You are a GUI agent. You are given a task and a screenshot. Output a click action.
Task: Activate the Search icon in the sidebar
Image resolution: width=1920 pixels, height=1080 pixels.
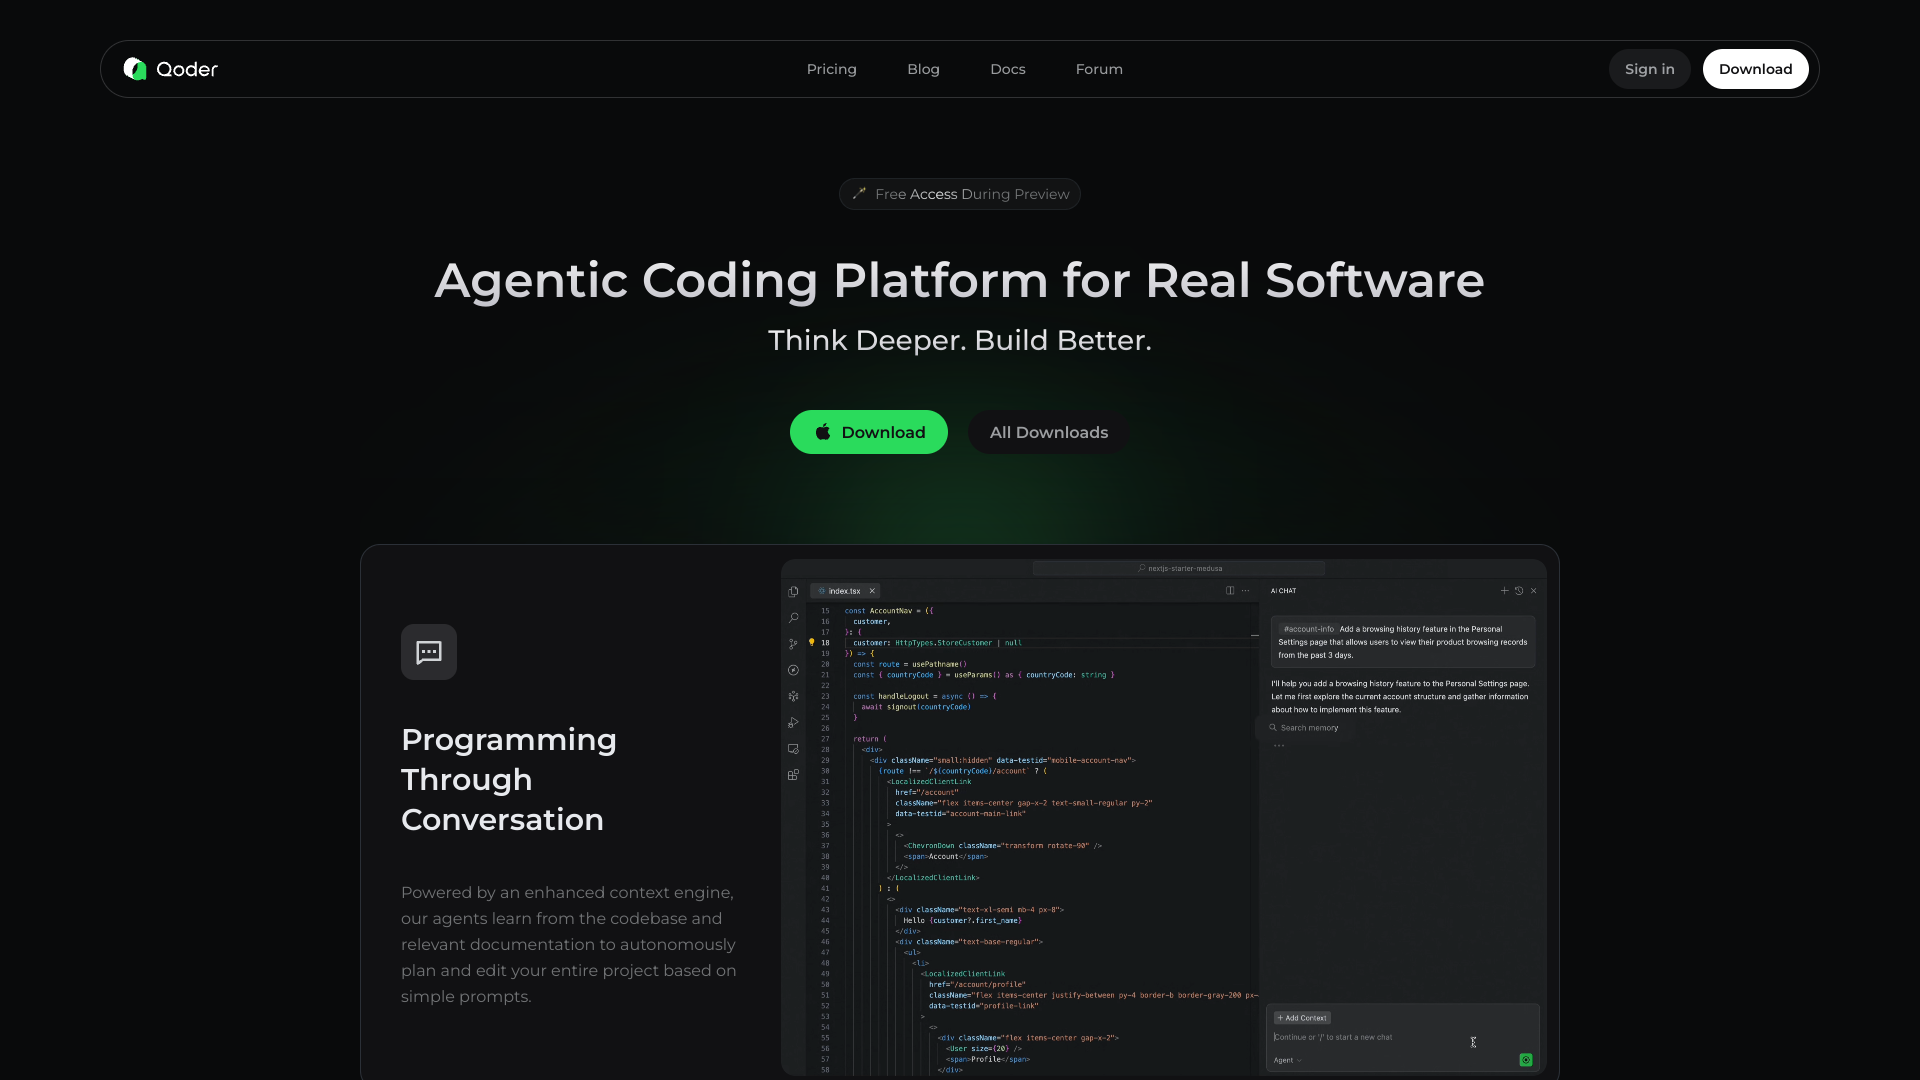(793, 618)
